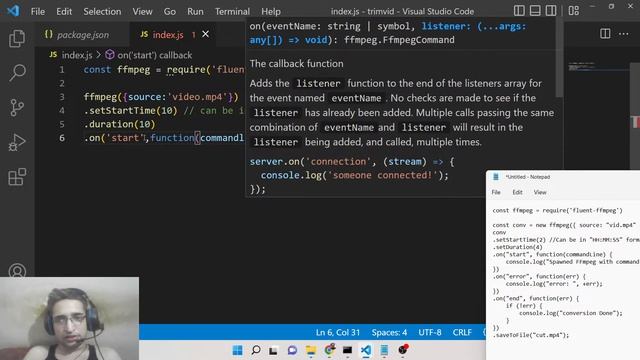Toggle the primary side bar layout icon
Image resolution: width=640 pixels, height=360 pixels.
[519, 11]
